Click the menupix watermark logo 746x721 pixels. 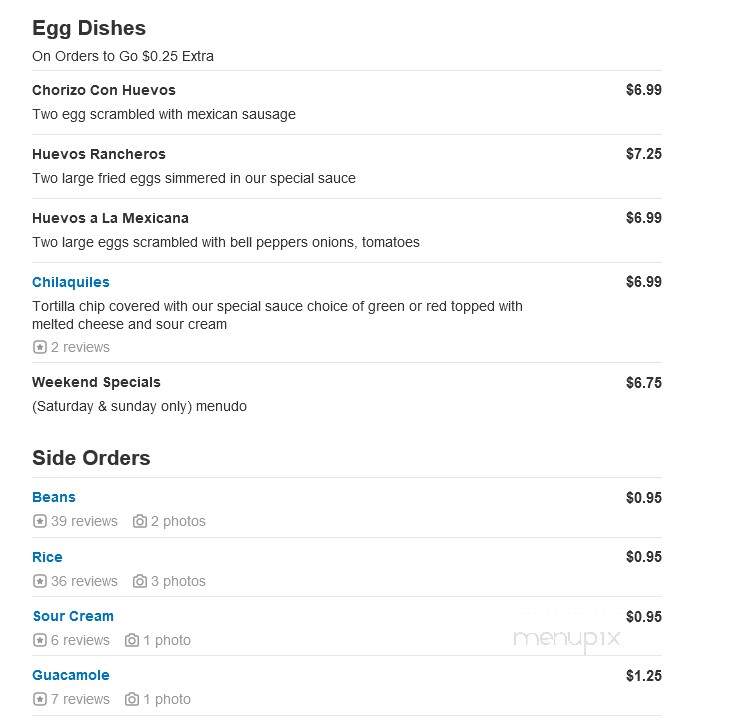567,639
